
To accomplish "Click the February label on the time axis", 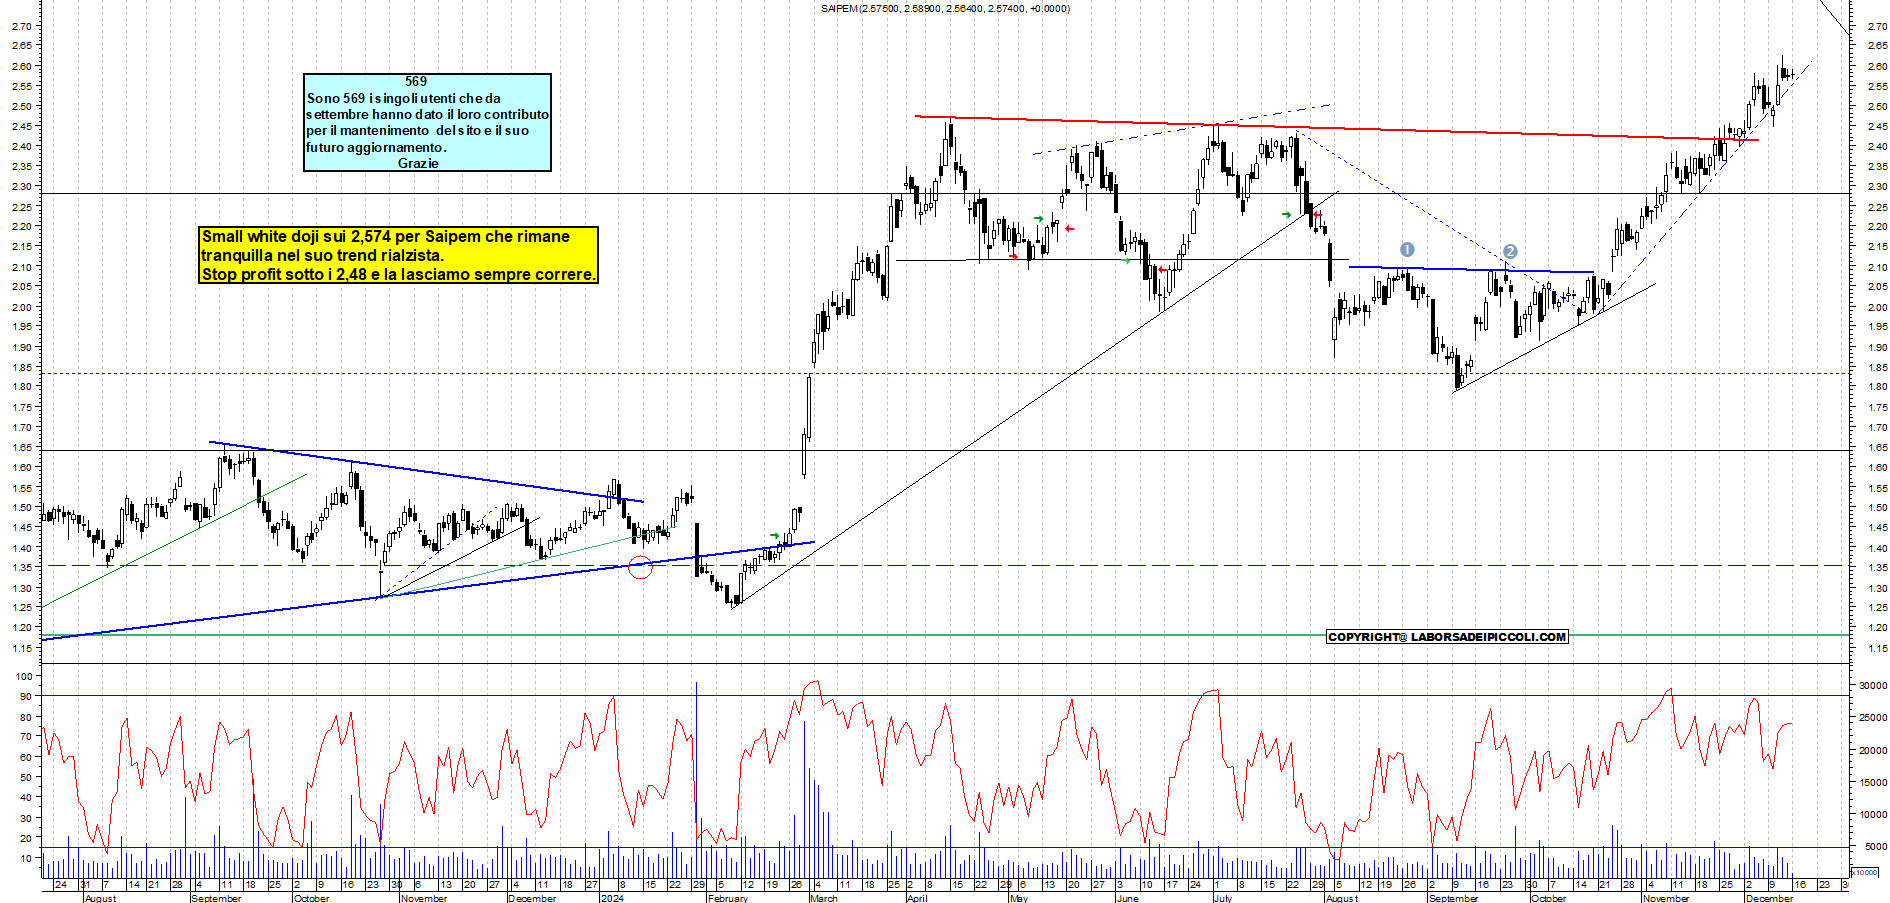I will (727, 898).
